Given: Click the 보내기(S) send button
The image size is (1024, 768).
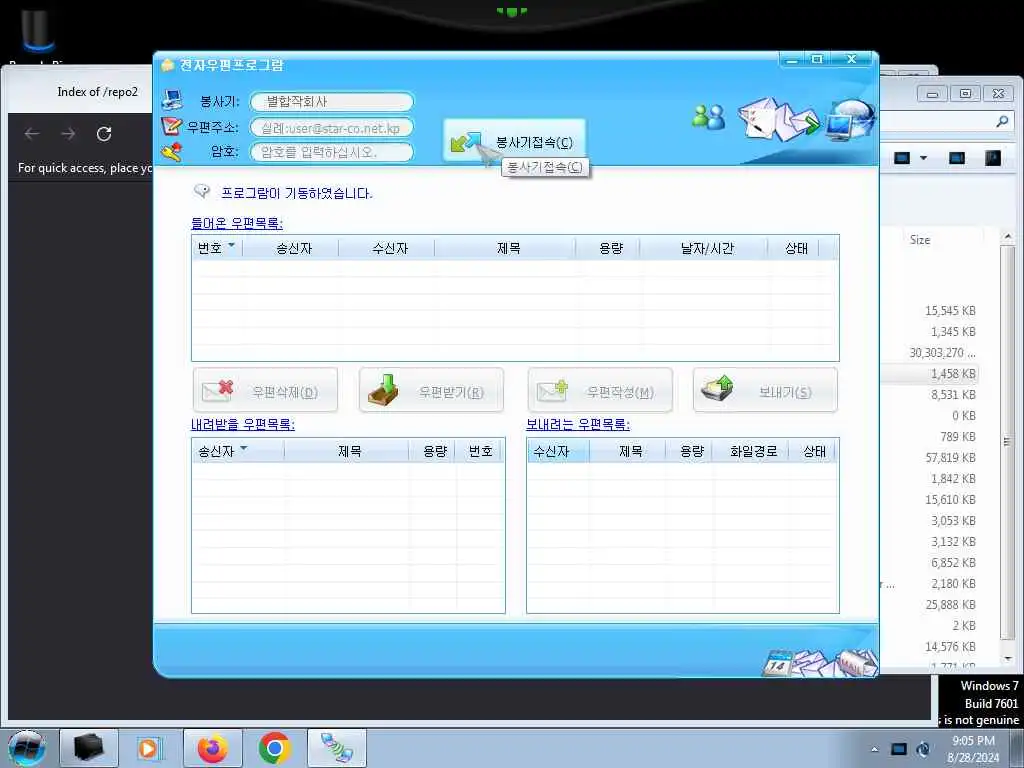Looking at the screenshot, I should [765, 391].
